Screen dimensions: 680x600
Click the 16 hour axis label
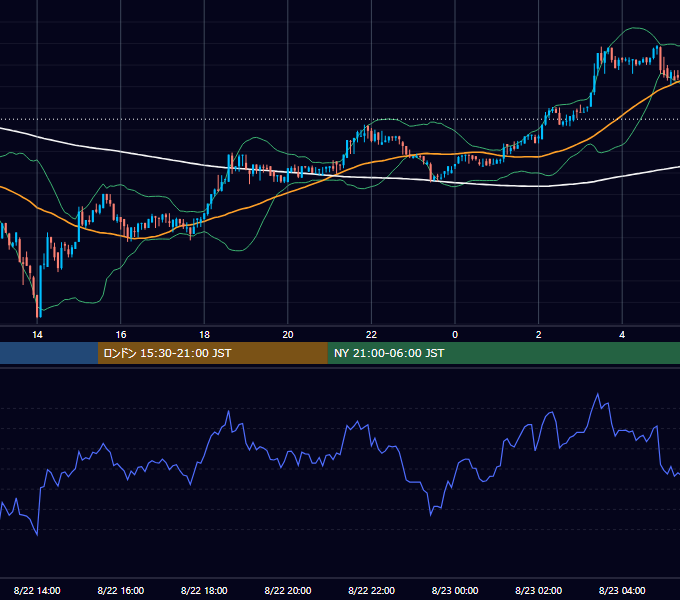coord(121,335)
